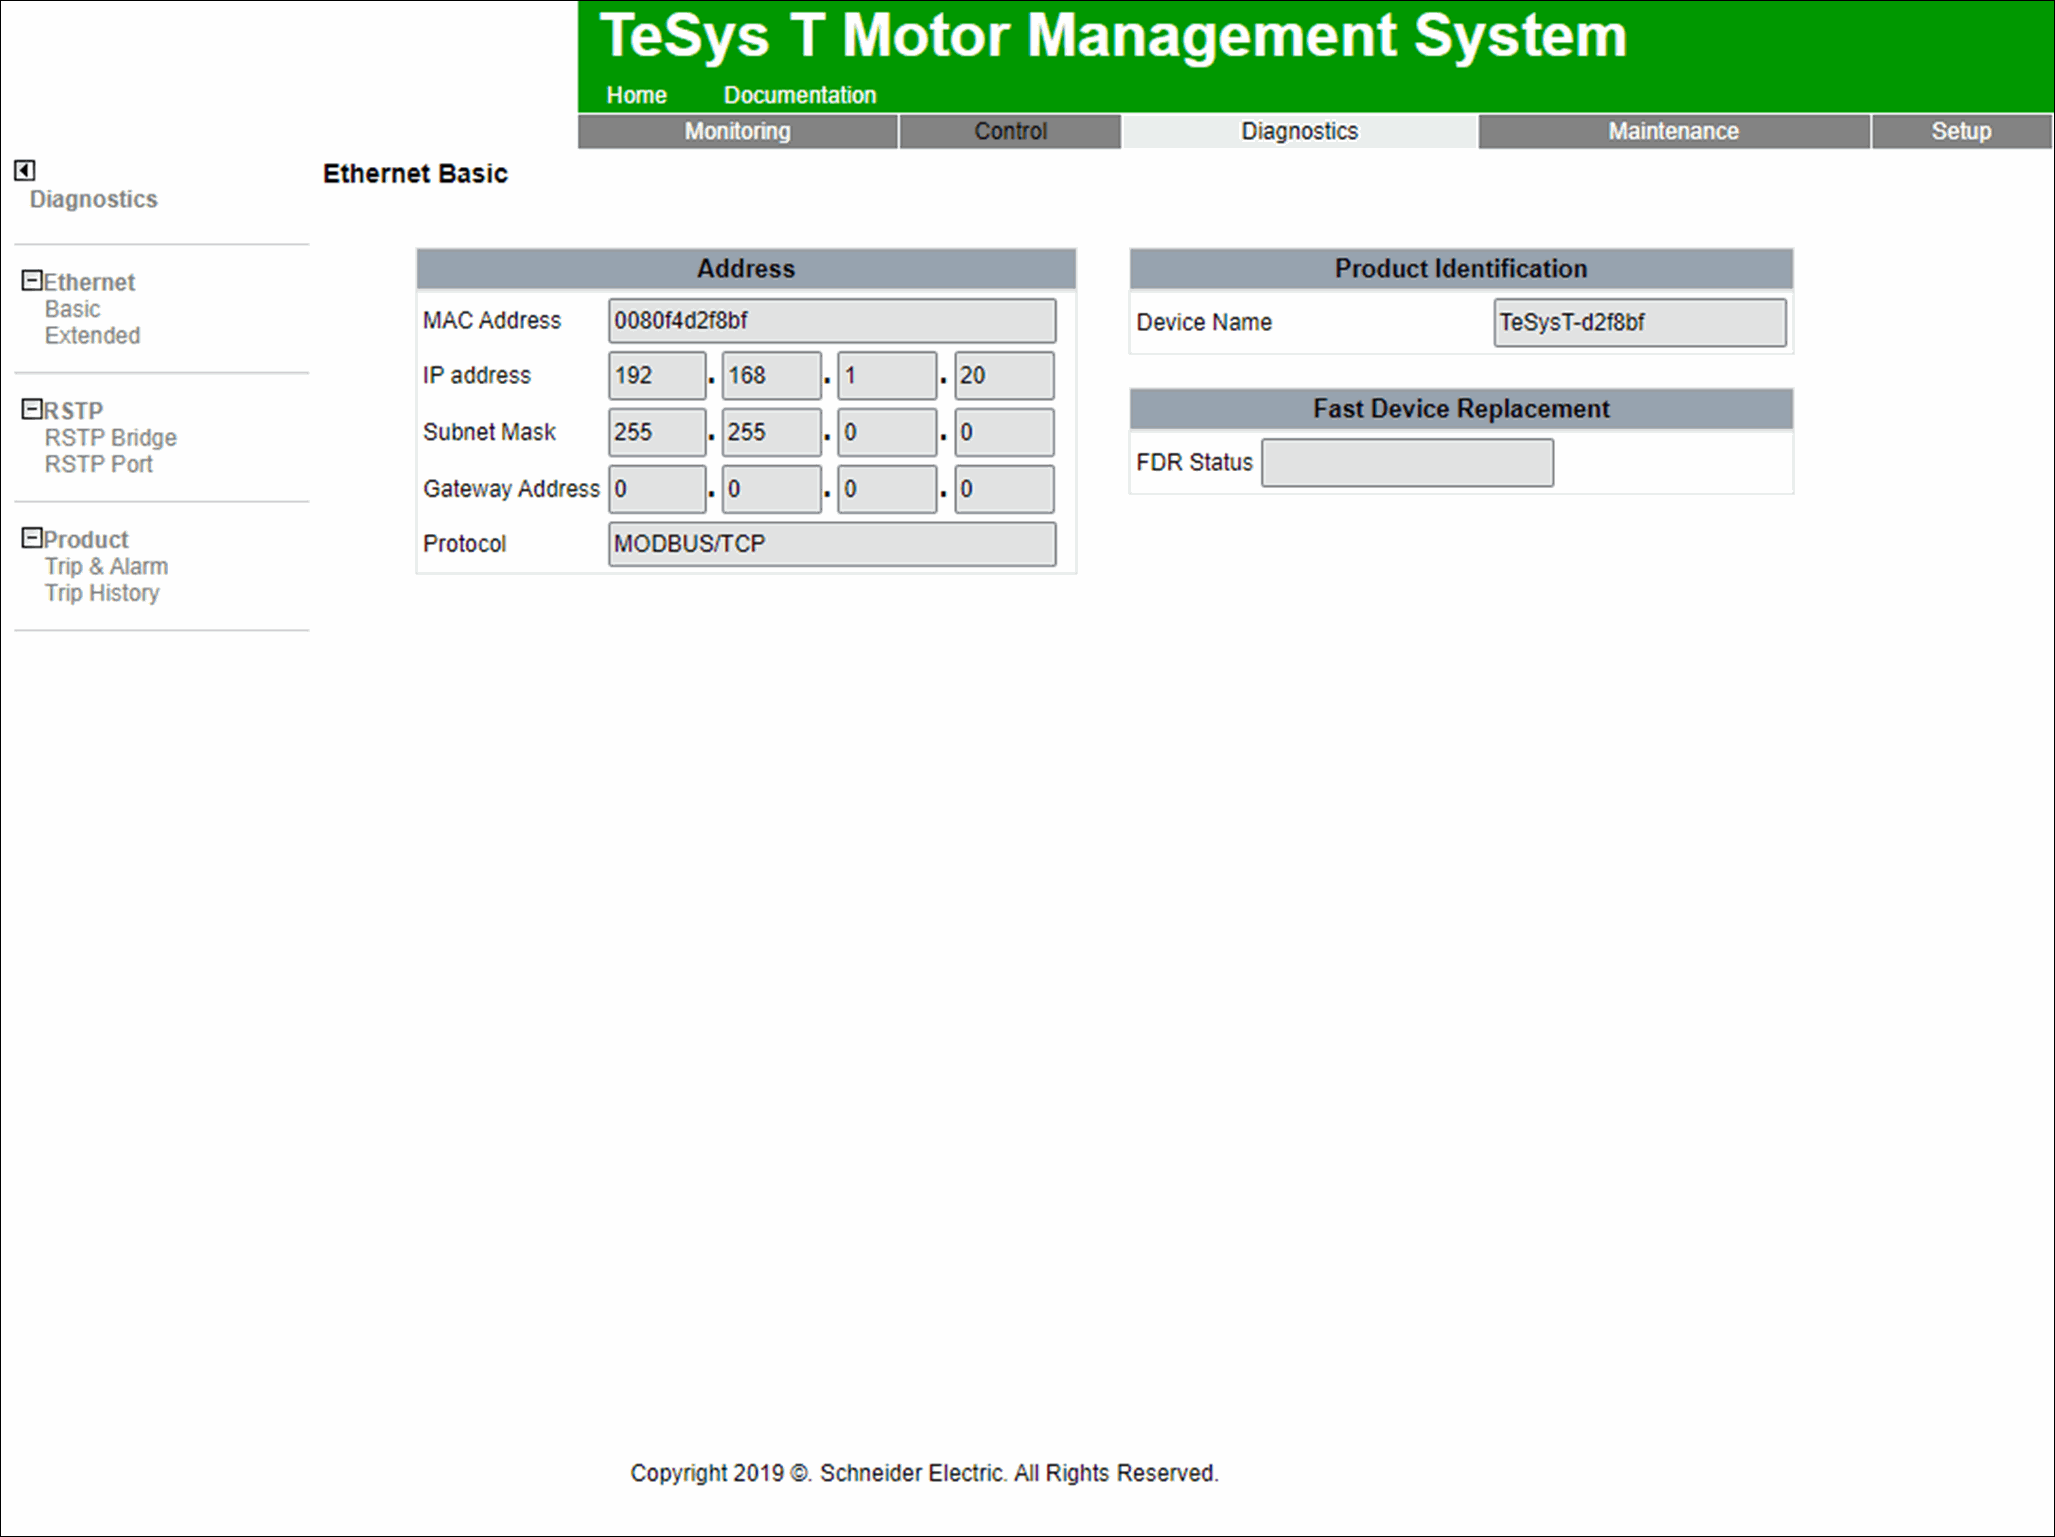This screenshot has width=2055, height=1537.
Task: Click the Device Name label
Action: pyautogui.click(x=1204, y=323)
